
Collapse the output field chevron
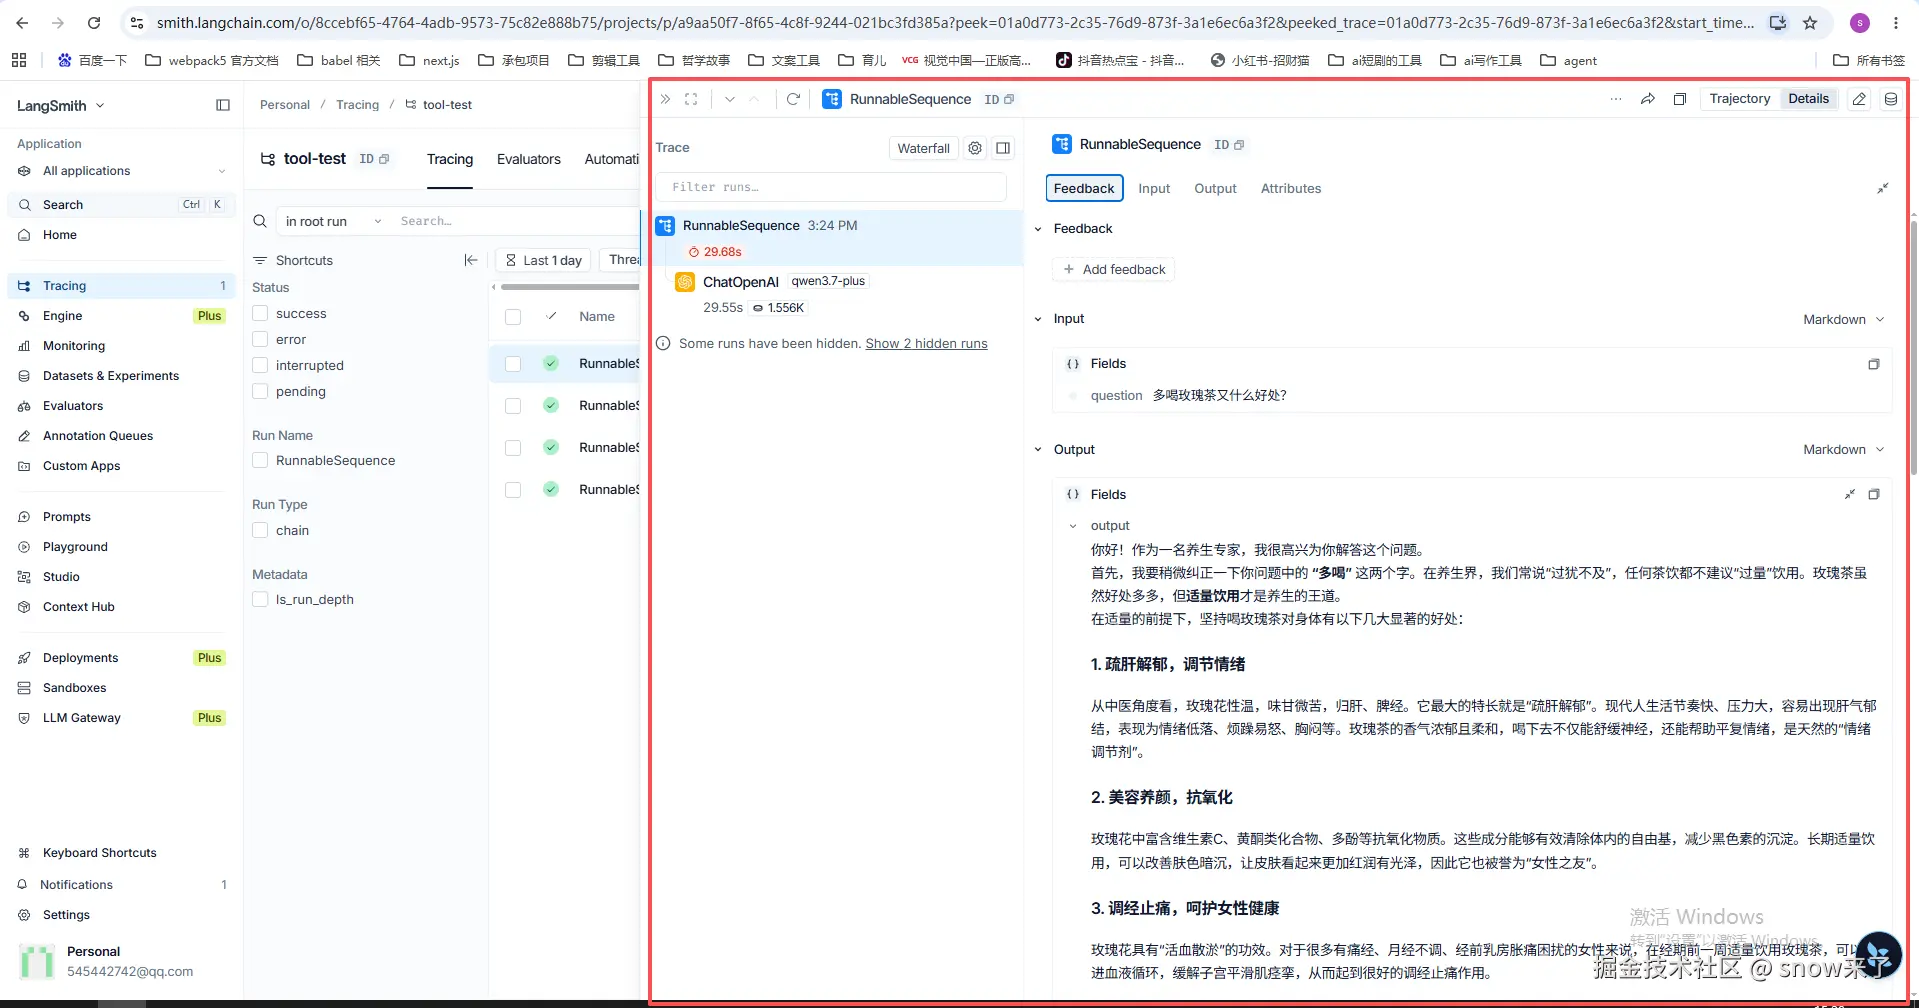(1073, 526)
